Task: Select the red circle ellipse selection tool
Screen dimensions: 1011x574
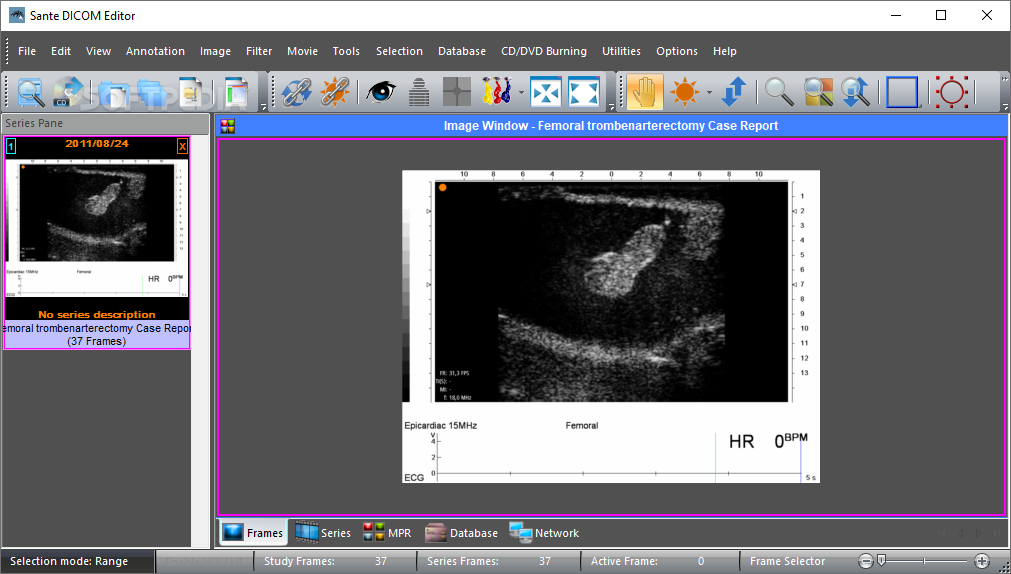Action: tap(952, 92)
